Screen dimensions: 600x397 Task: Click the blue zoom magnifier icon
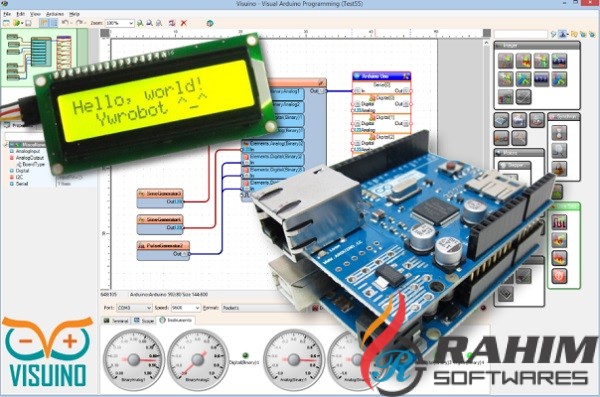click(x=150, y=23)
